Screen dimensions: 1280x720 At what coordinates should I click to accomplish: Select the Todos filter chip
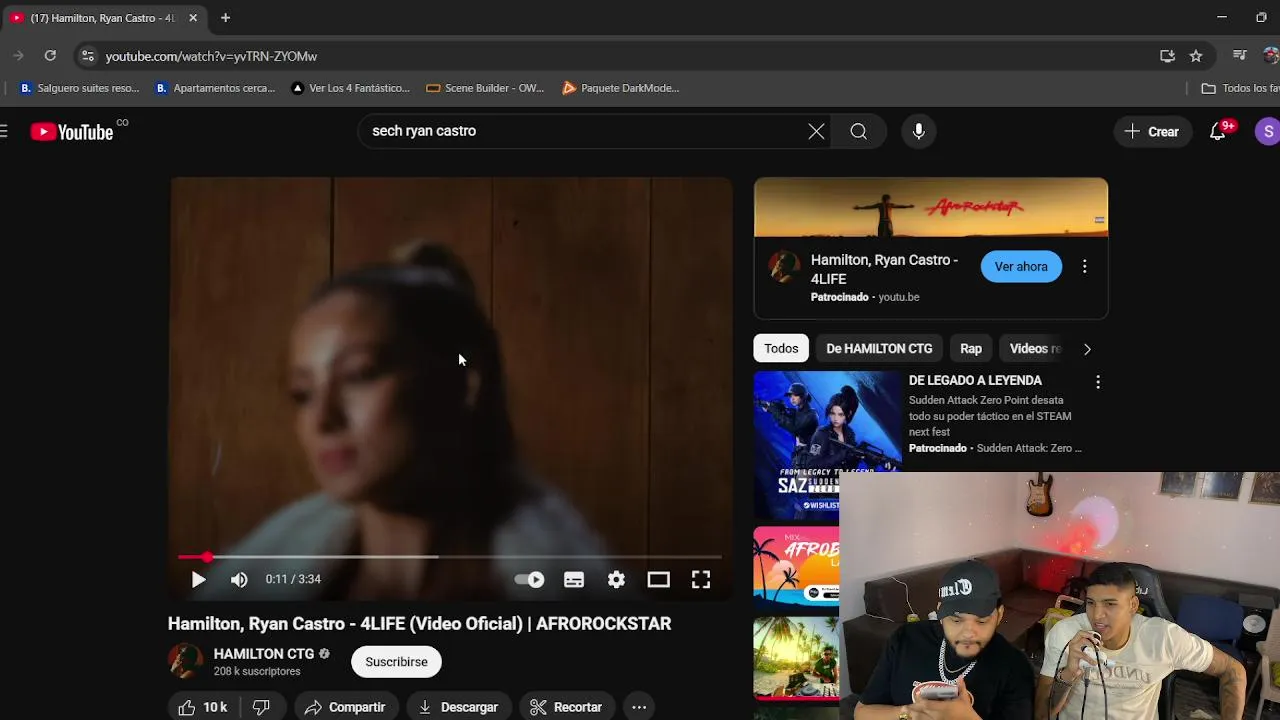(x=781, y=349)
